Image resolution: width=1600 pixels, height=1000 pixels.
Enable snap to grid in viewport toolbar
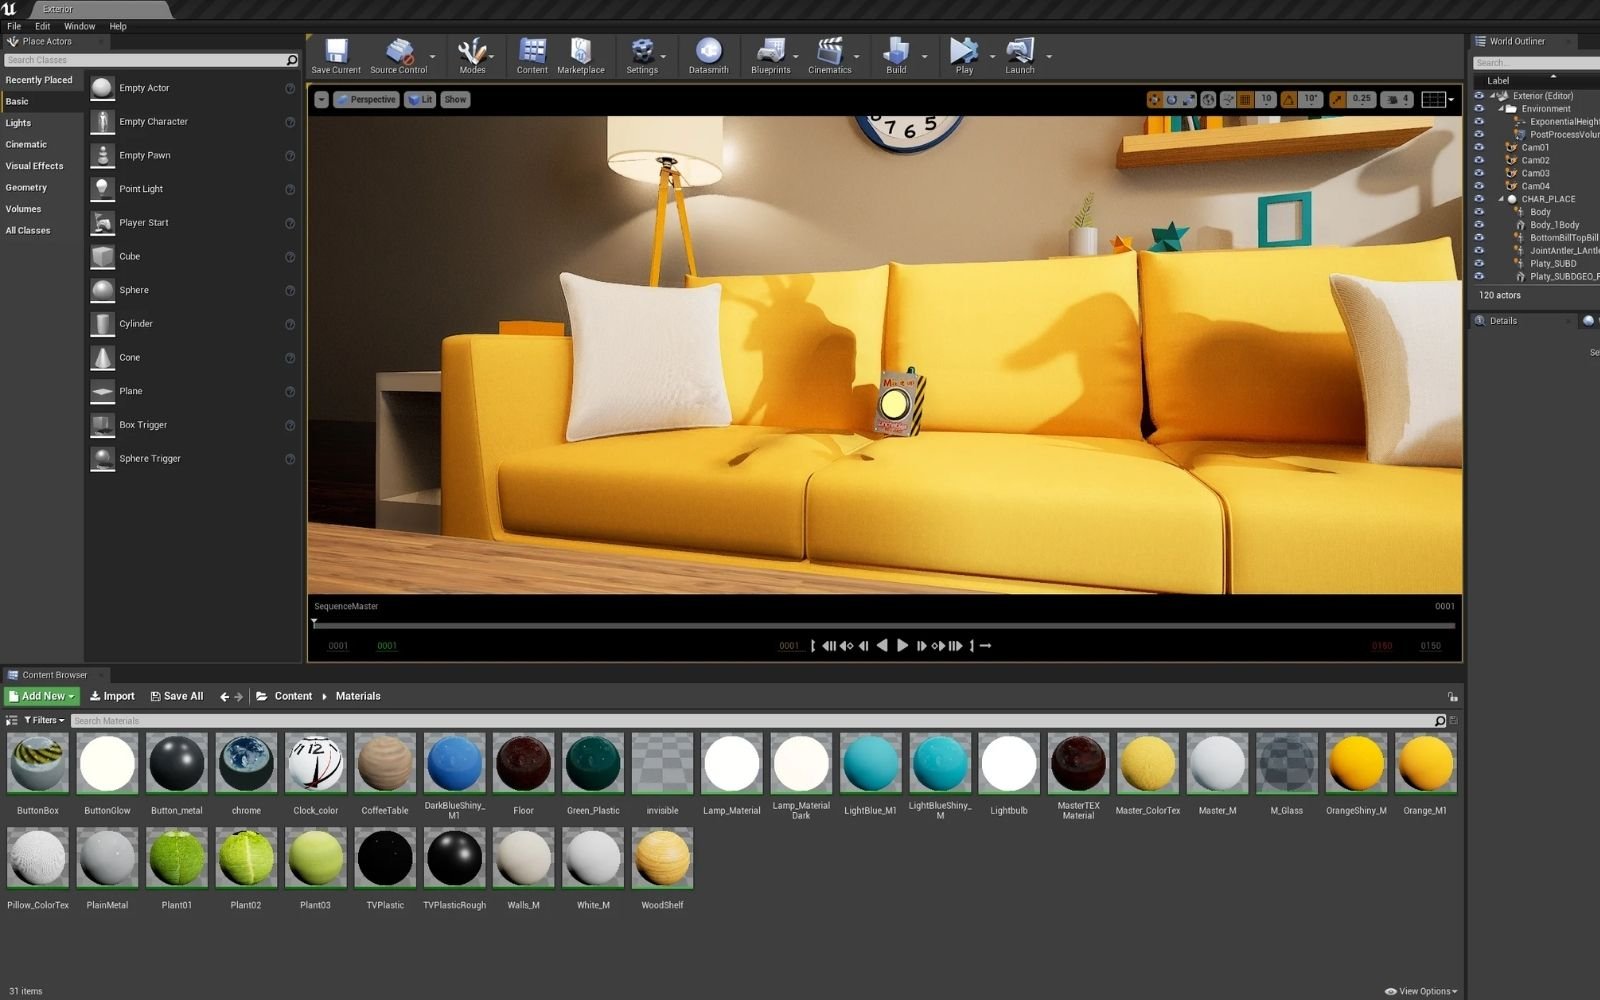coord(1243,99)
